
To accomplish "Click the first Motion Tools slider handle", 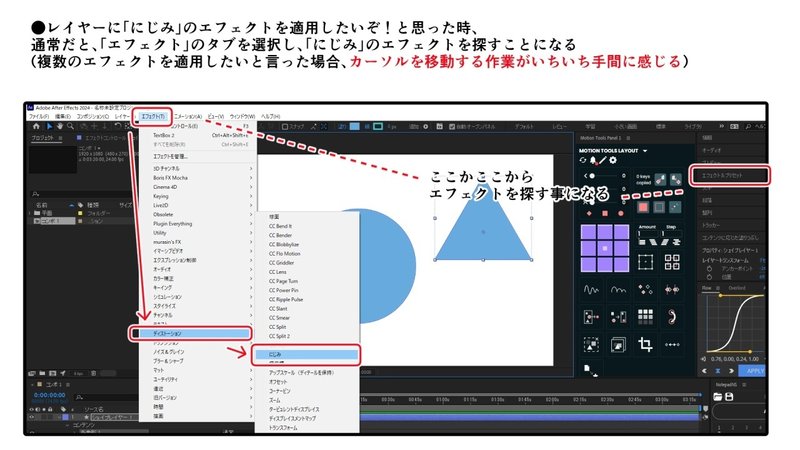I will 592,176.
